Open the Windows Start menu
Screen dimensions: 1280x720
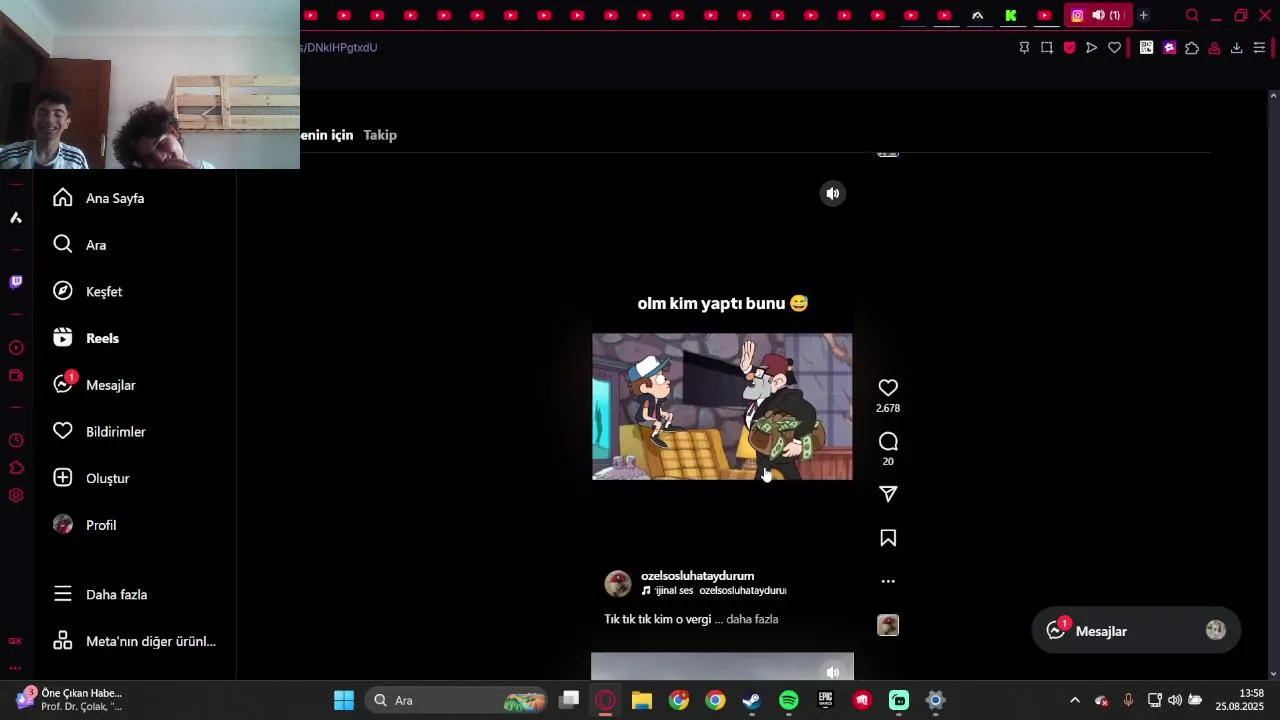344,700
